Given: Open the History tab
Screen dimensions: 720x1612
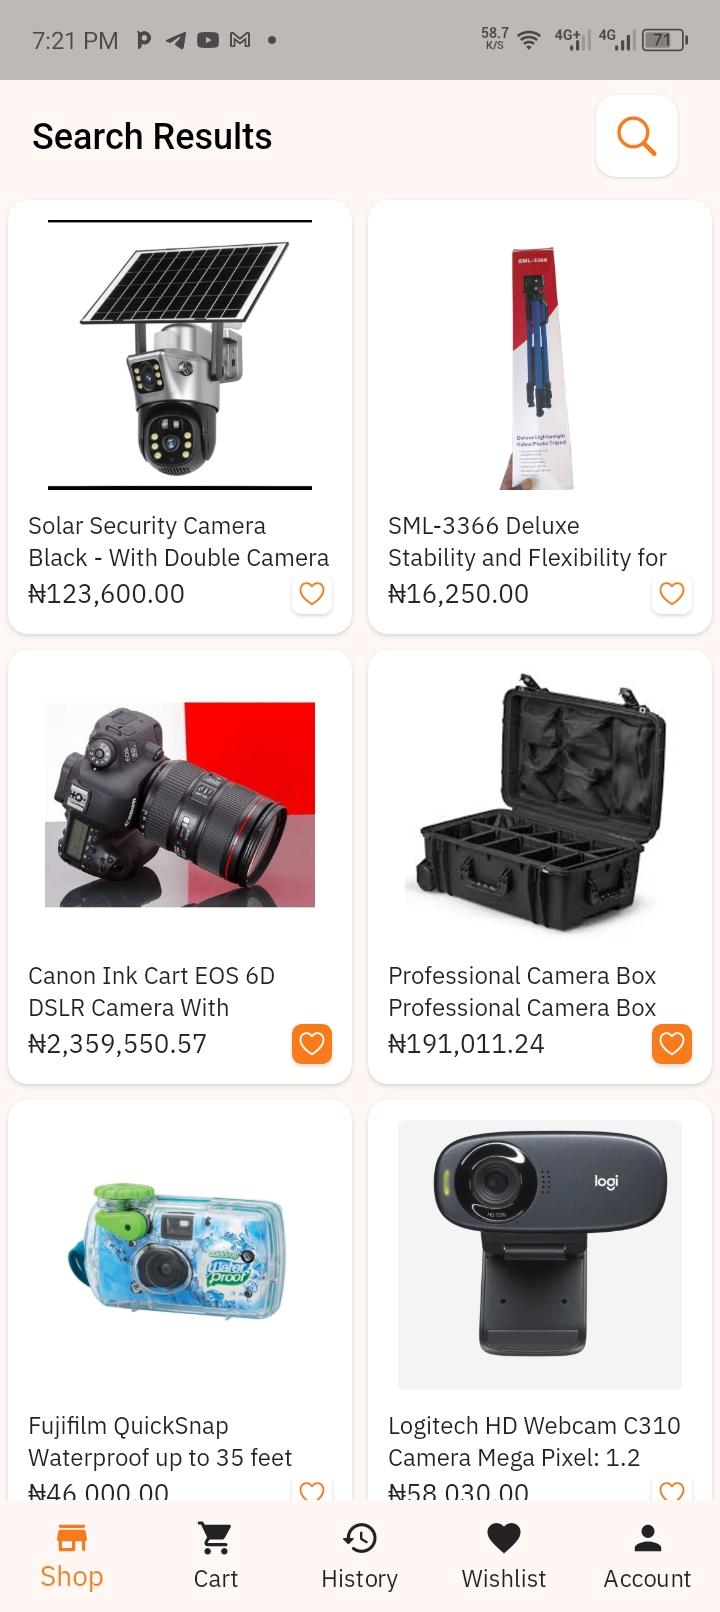Looking at the screenshot, I should [360, 1556].
